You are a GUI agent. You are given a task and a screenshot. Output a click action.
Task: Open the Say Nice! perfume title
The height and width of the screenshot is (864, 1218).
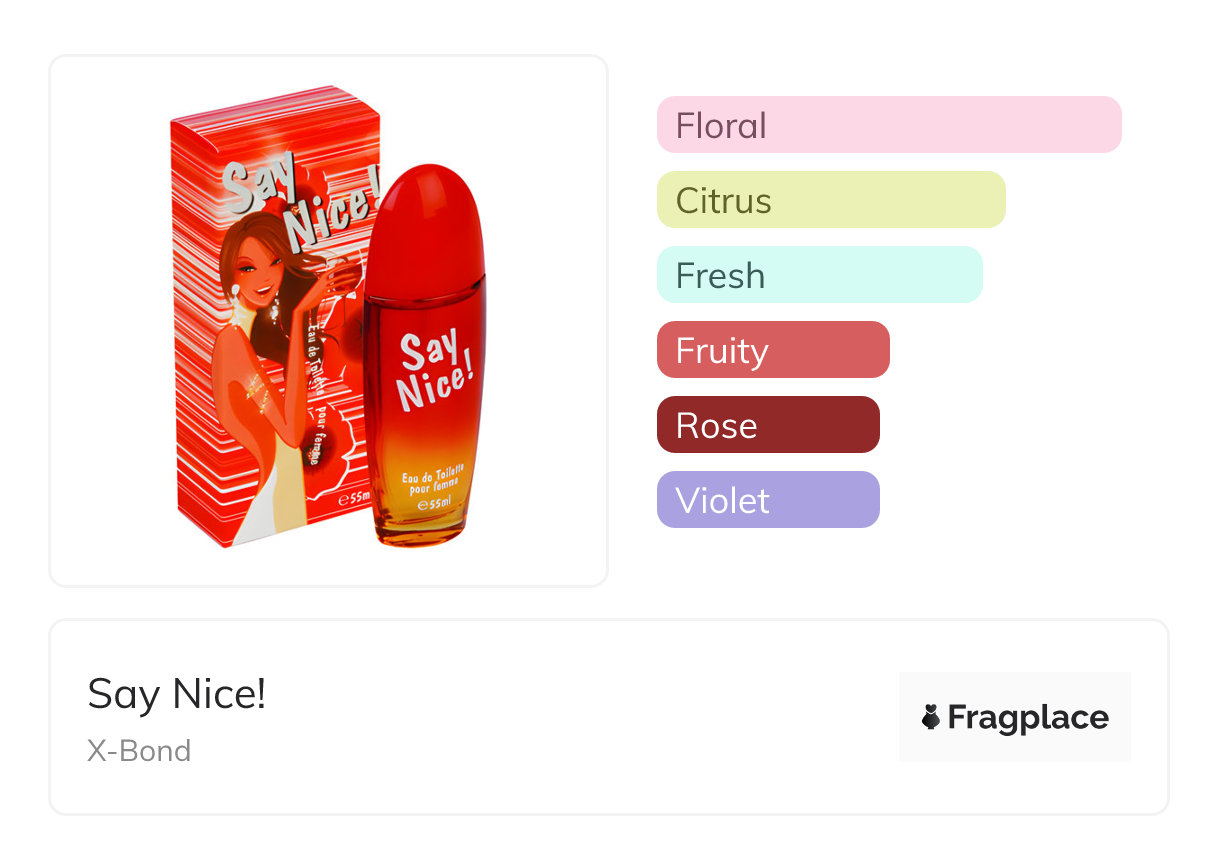[177, 694]
